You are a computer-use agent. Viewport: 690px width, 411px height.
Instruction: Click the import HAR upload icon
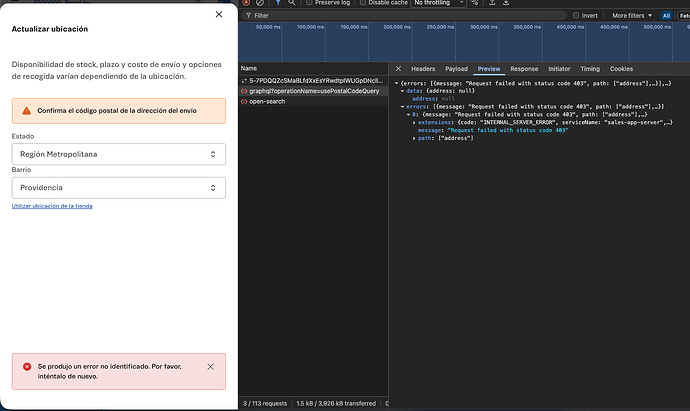coord(493,3)
